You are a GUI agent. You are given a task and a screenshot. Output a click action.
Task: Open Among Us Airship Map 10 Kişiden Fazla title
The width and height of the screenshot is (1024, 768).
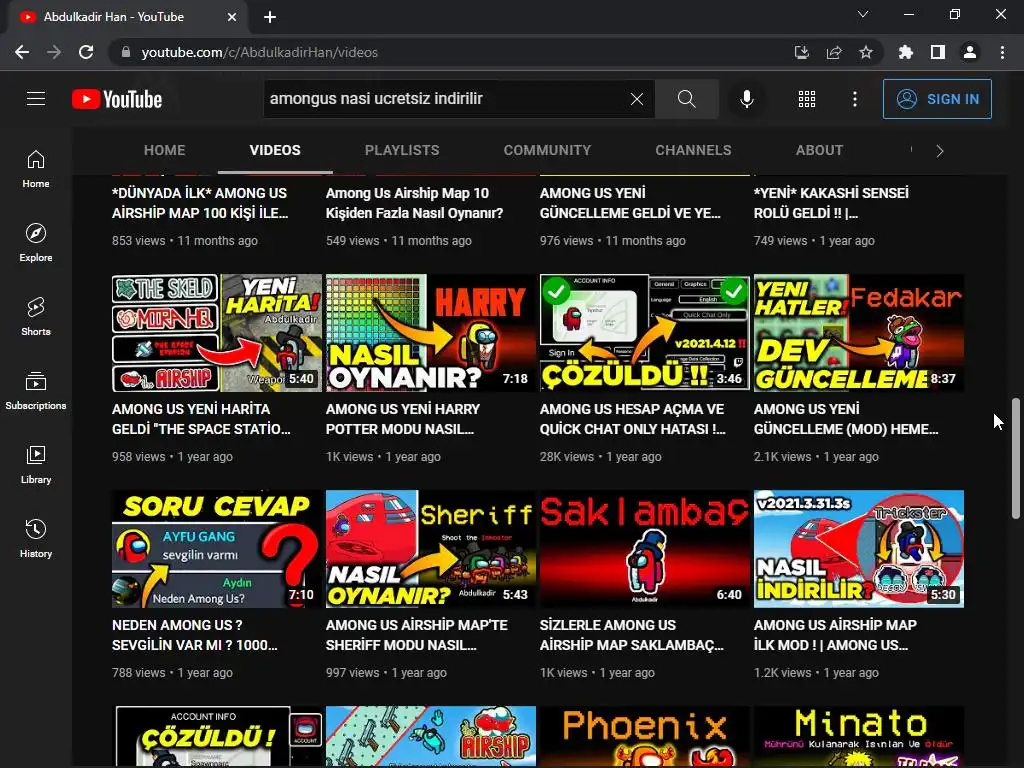pos(415,203)
